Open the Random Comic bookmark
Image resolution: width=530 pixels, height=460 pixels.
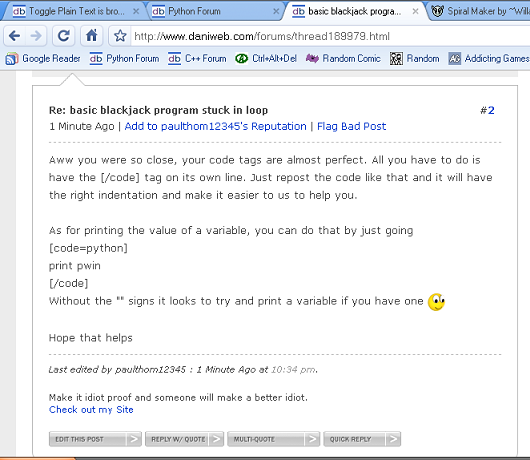(x=343, y=59)
